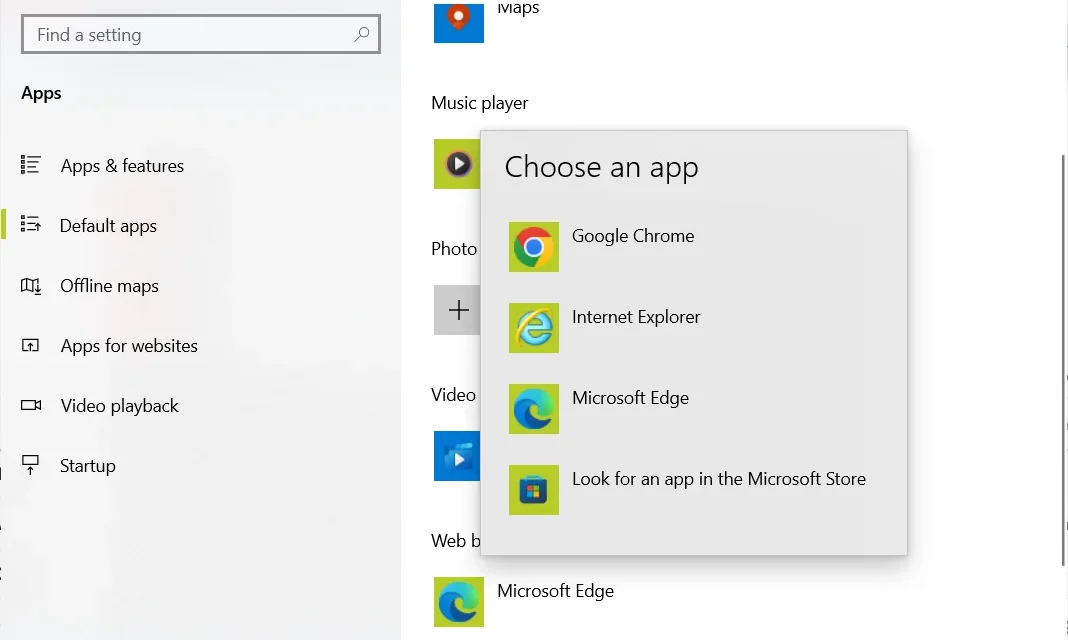
Task: Click the Startup icon in sidebar
Action: 31,465
